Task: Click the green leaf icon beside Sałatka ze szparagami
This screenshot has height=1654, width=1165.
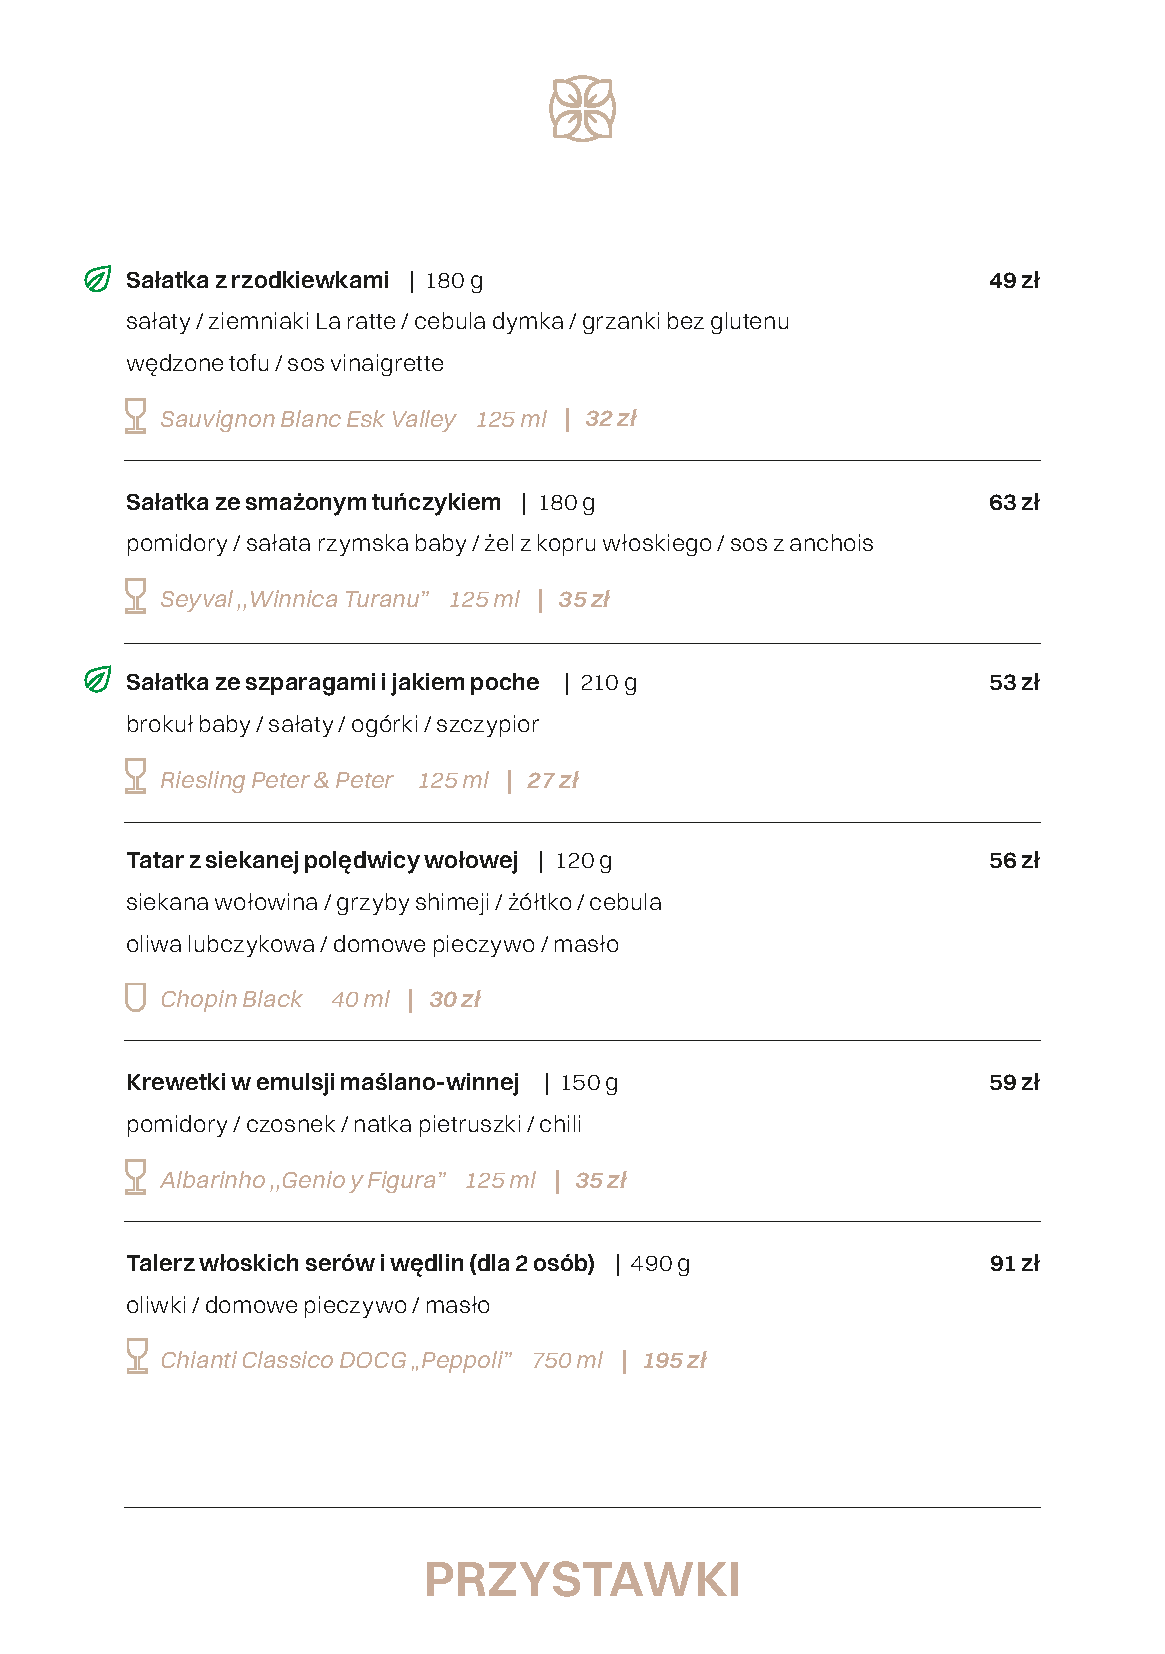Action: [98, 681]
